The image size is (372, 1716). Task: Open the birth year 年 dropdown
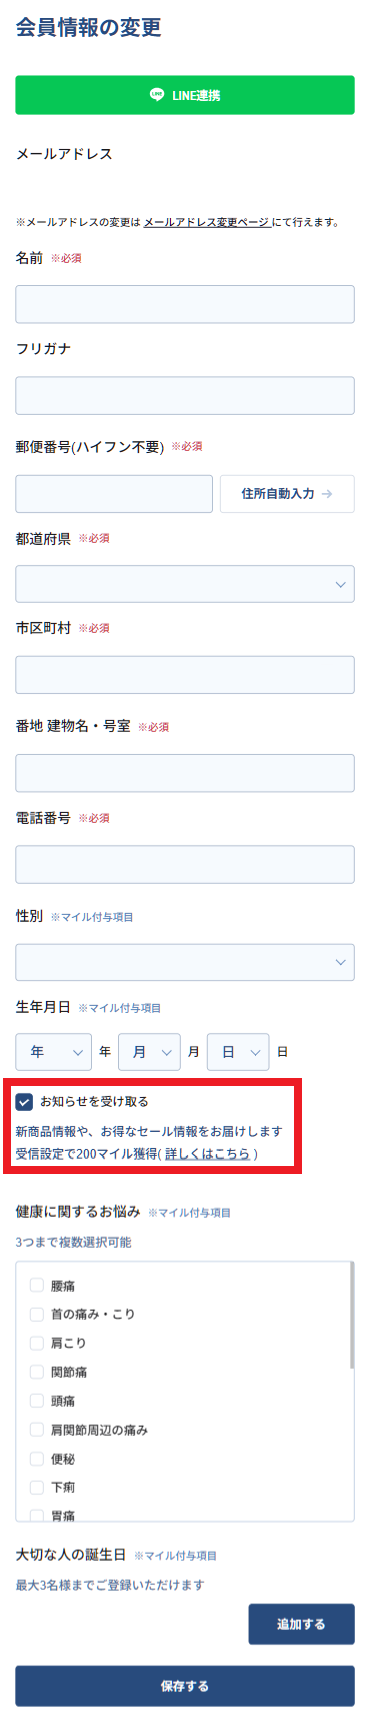tap(54, 1052)
